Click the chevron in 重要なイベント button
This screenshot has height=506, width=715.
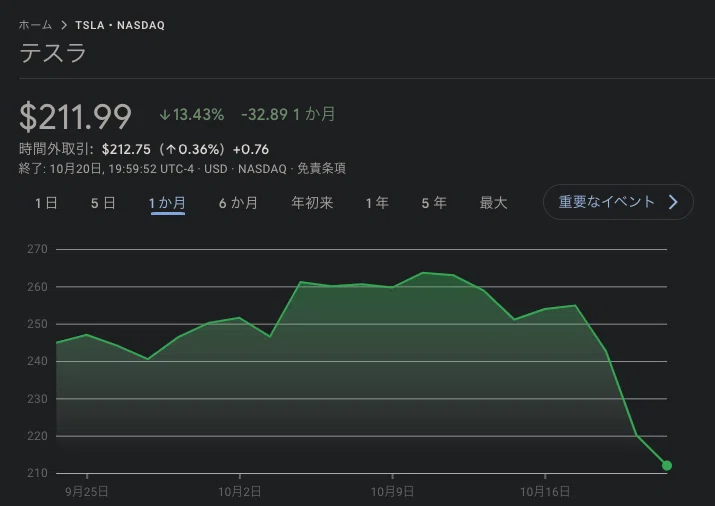click(x=674, y=202)
